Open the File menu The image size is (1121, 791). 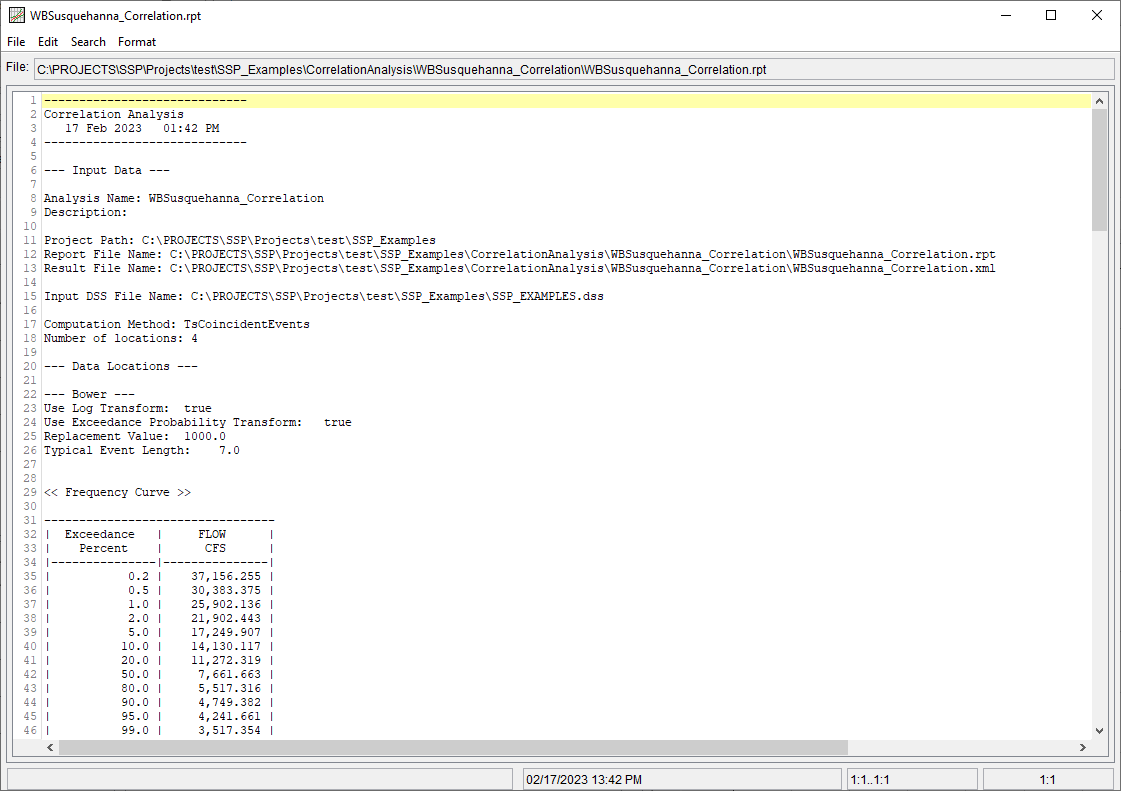pyautogui.click(x=16, y=41)
